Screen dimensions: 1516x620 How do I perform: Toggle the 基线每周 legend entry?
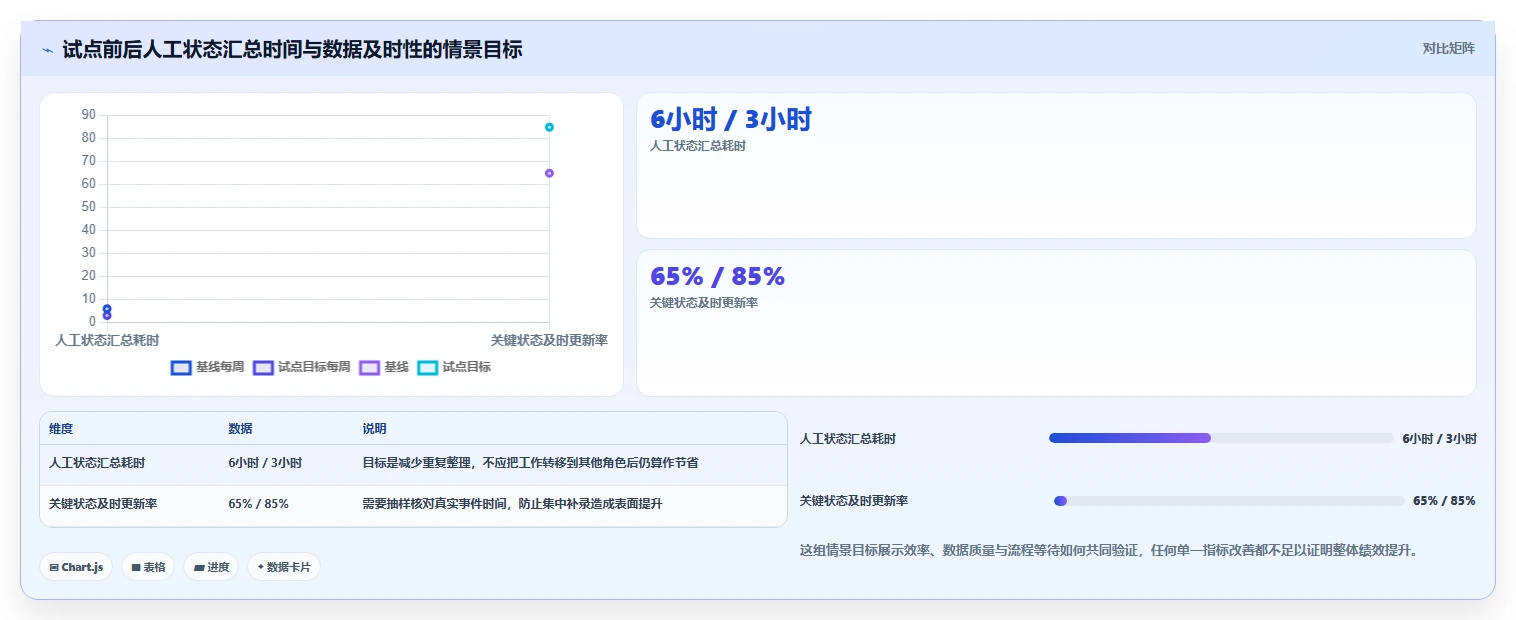[x=207, y=367]
